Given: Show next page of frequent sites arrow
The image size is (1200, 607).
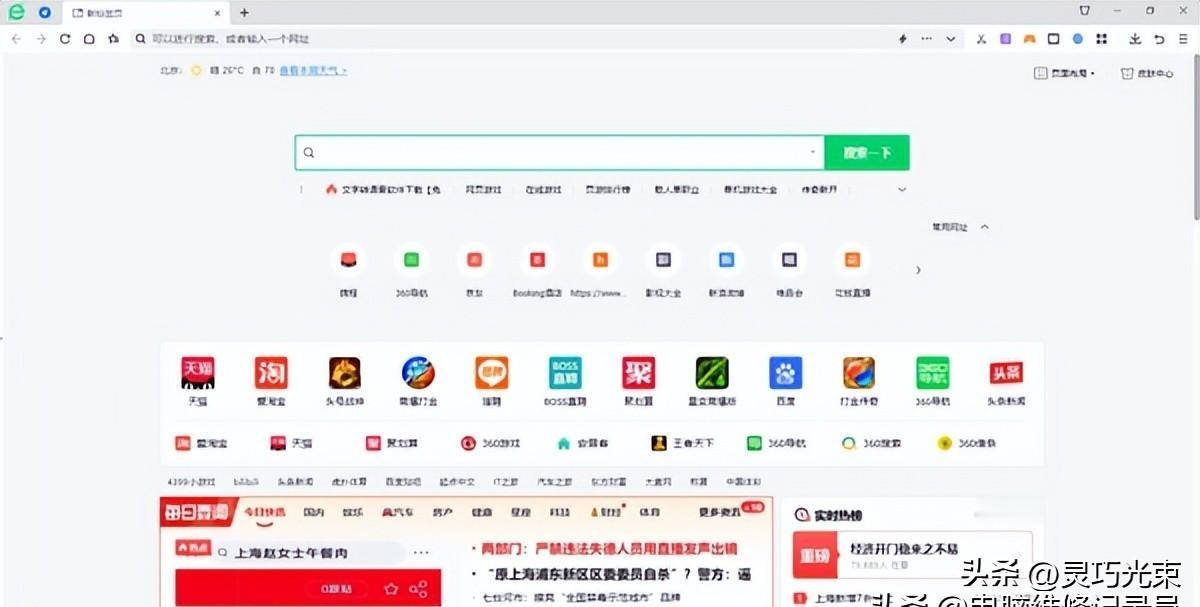Looking at the screenshot, I should [x=918, y=270].
